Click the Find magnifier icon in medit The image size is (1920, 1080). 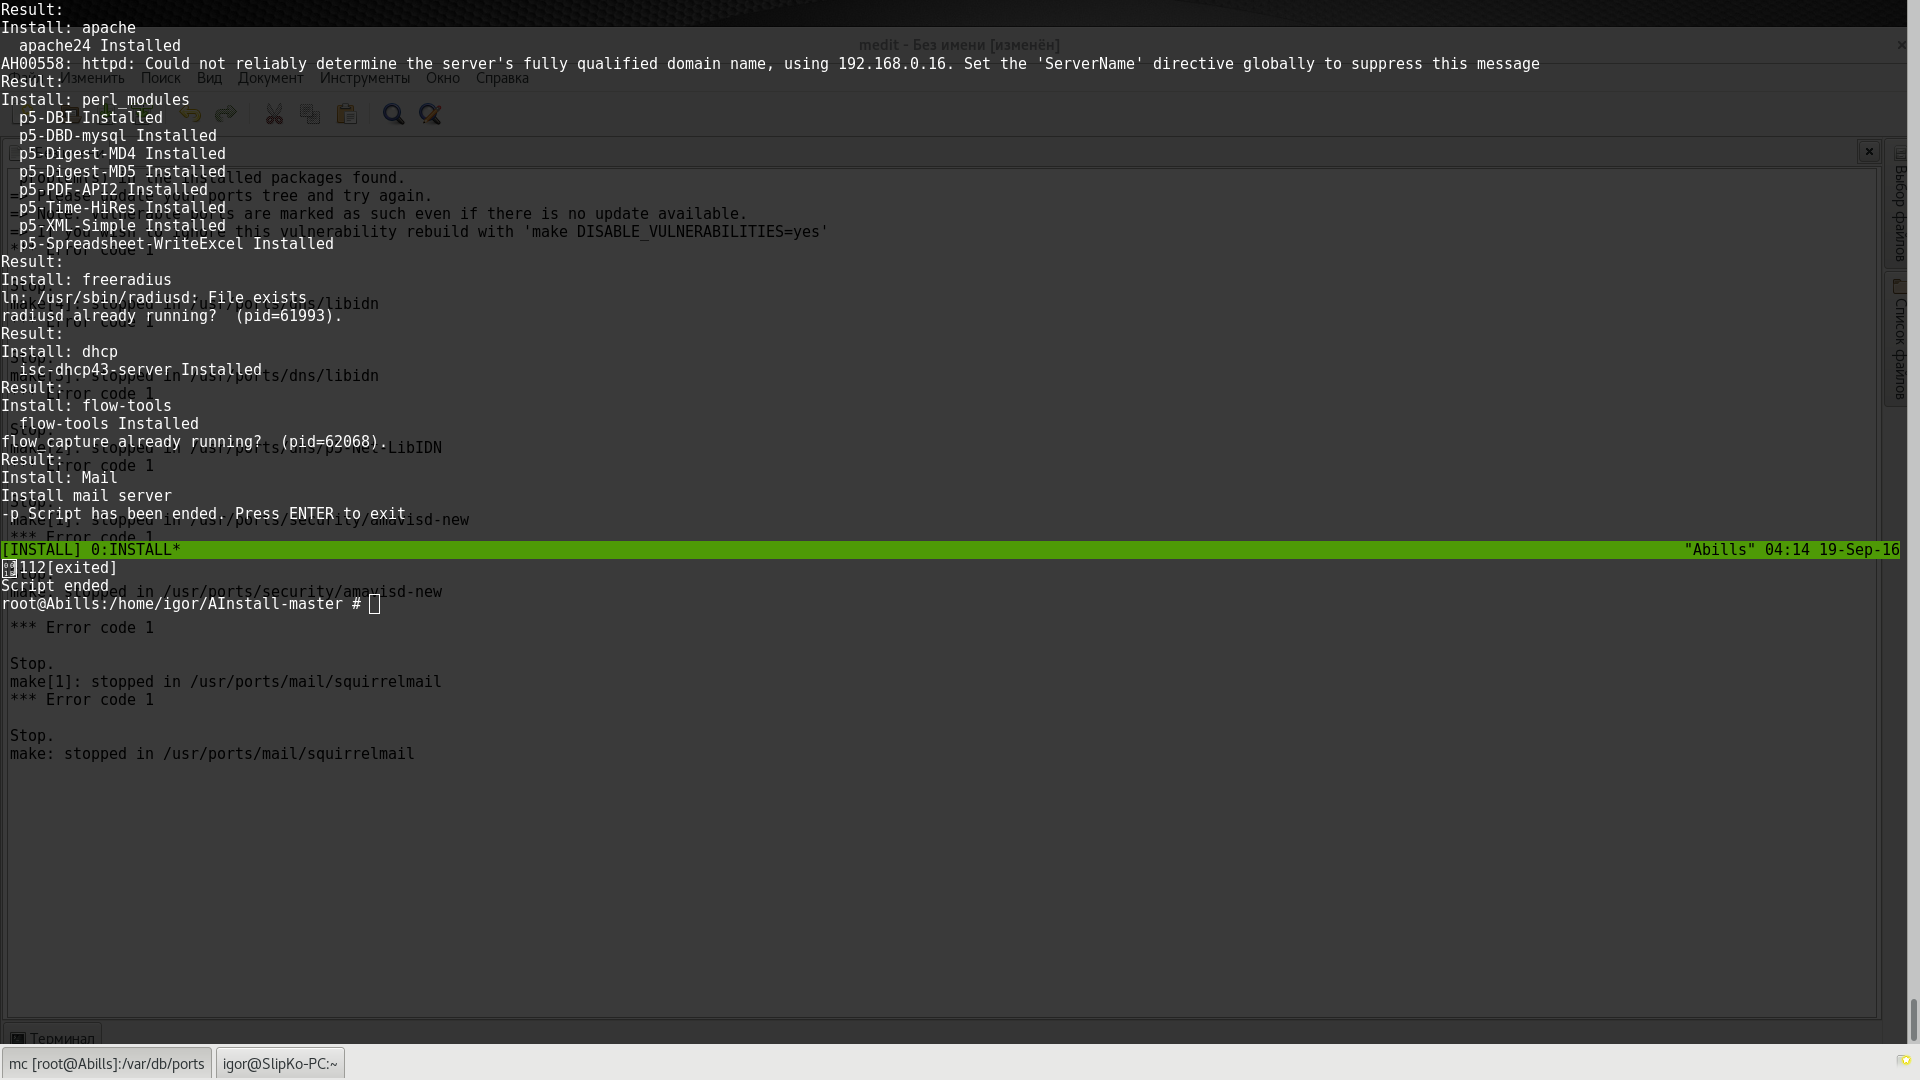pos(393,115)
